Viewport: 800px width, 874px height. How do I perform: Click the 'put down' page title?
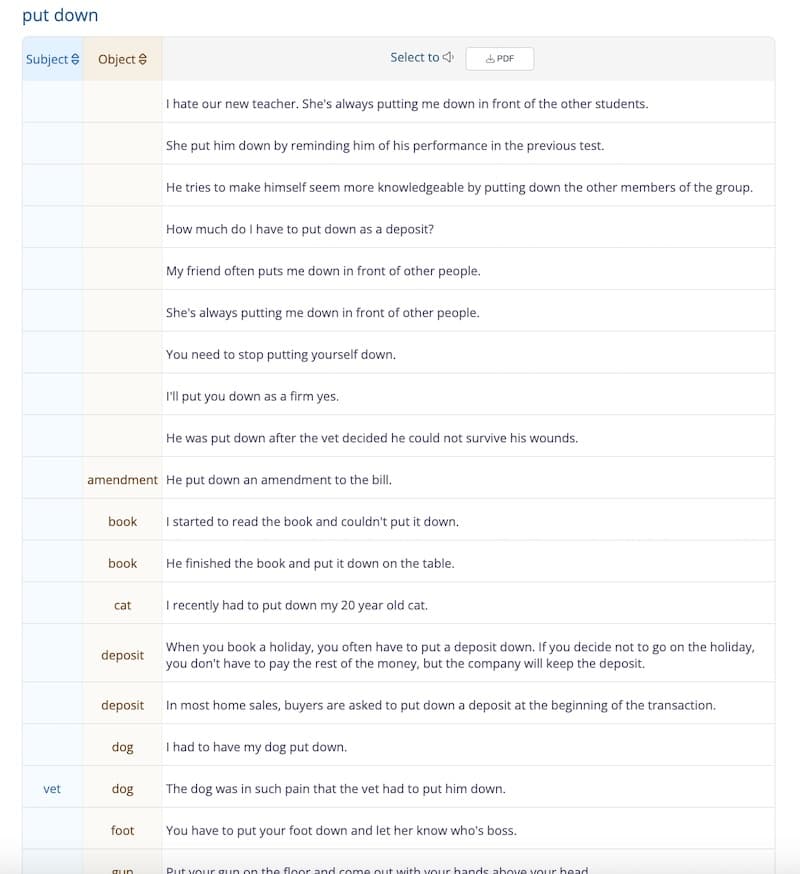click(60, 15)
